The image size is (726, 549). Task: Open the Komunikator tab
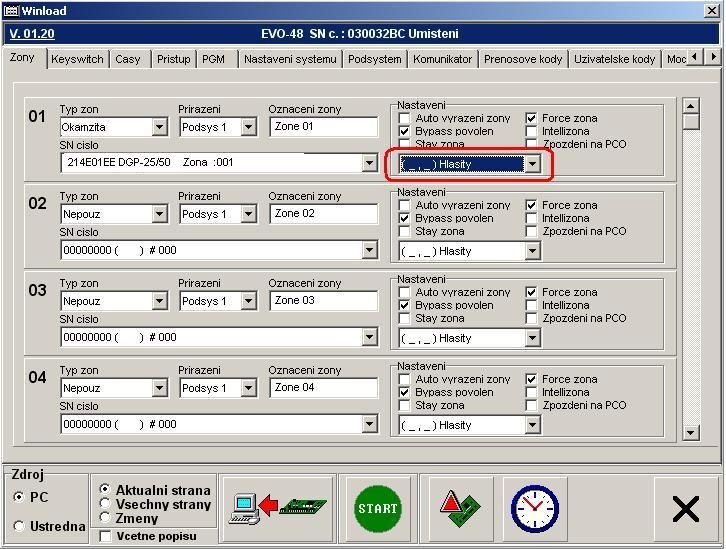tap(442, 59)
